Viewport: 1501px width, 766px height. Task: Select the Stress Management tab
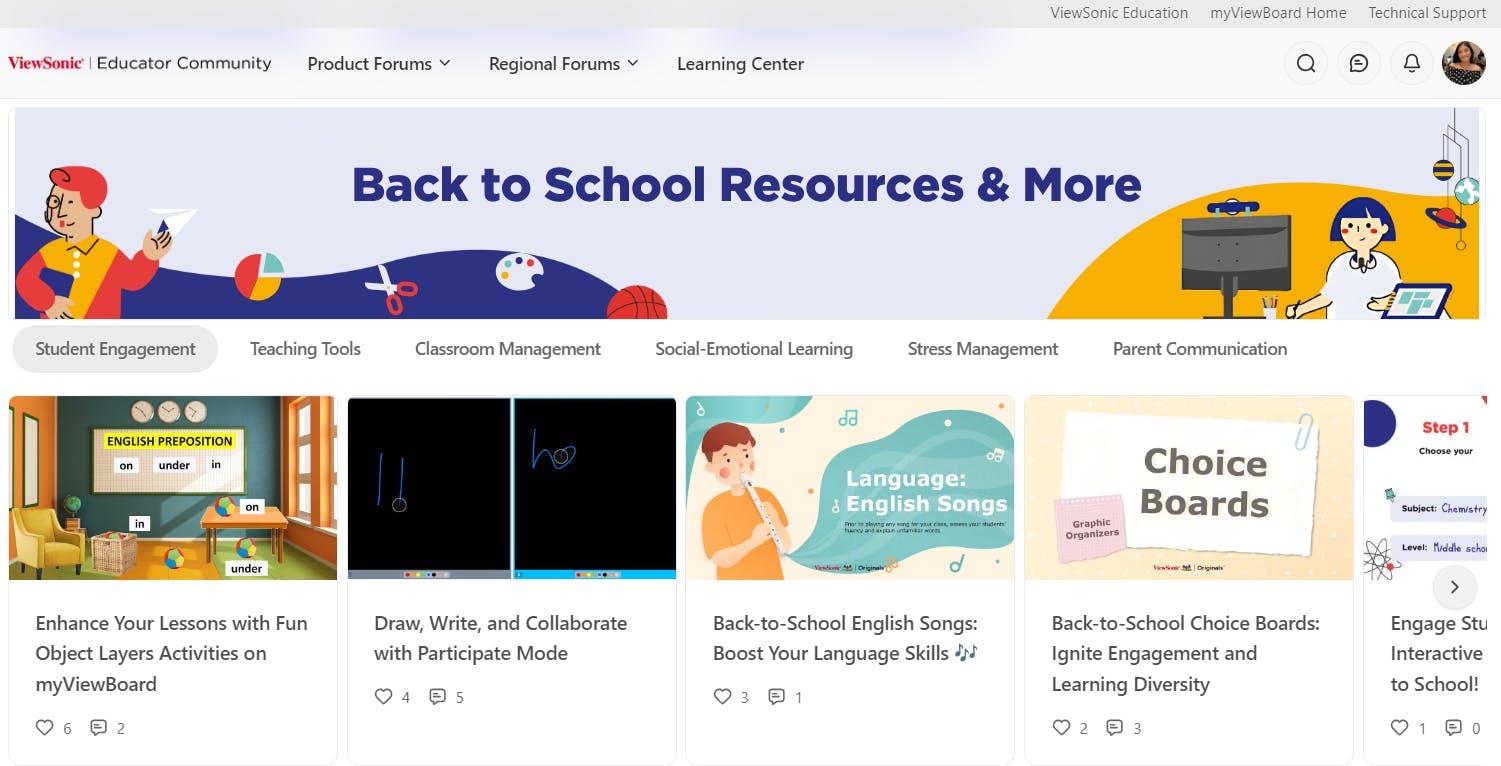983,349
